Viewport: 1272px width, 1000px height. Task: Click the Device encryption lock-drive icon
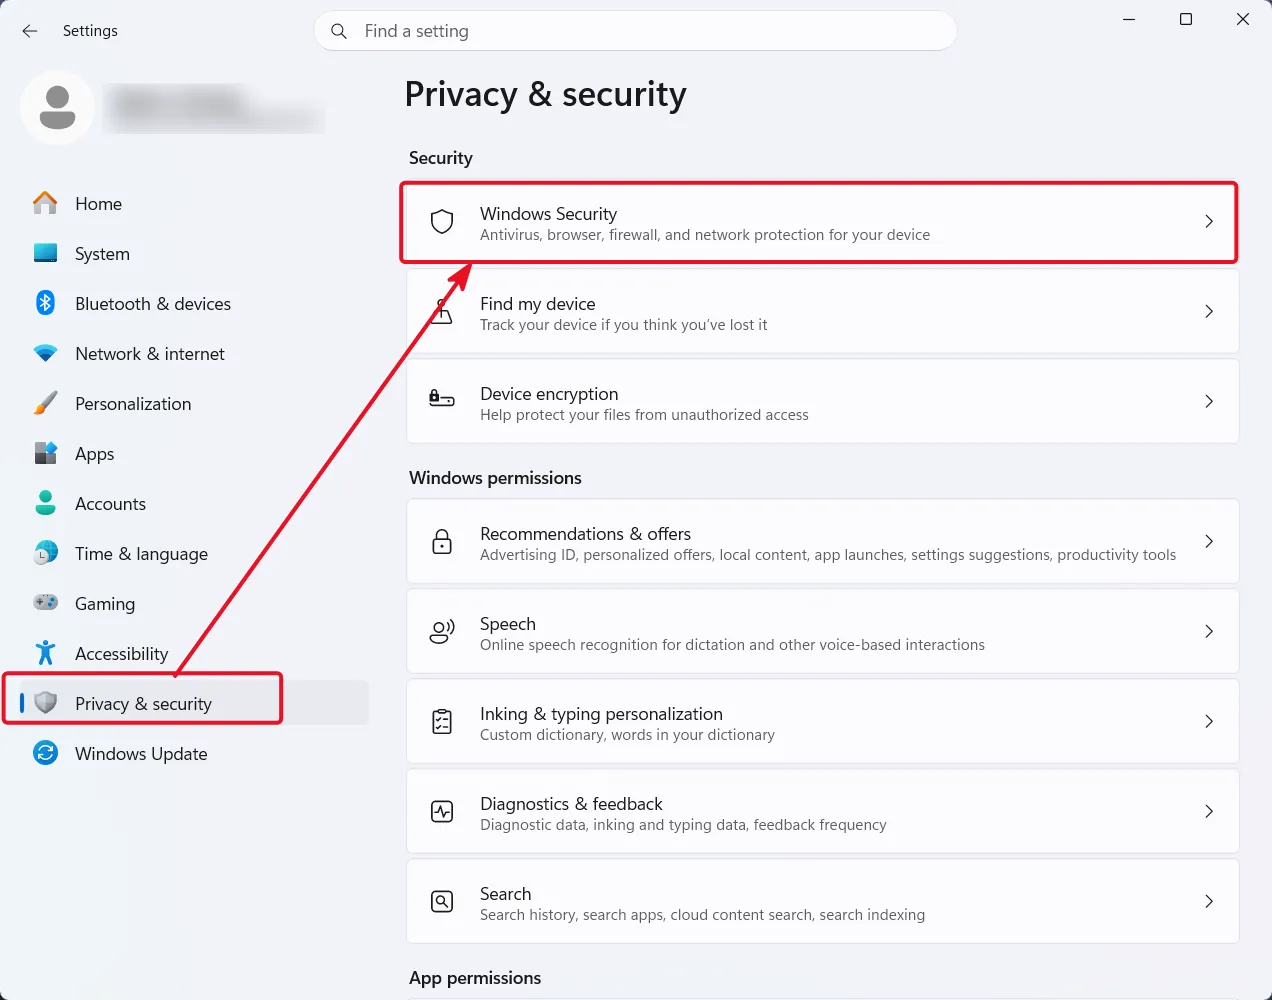click(442, 399)
